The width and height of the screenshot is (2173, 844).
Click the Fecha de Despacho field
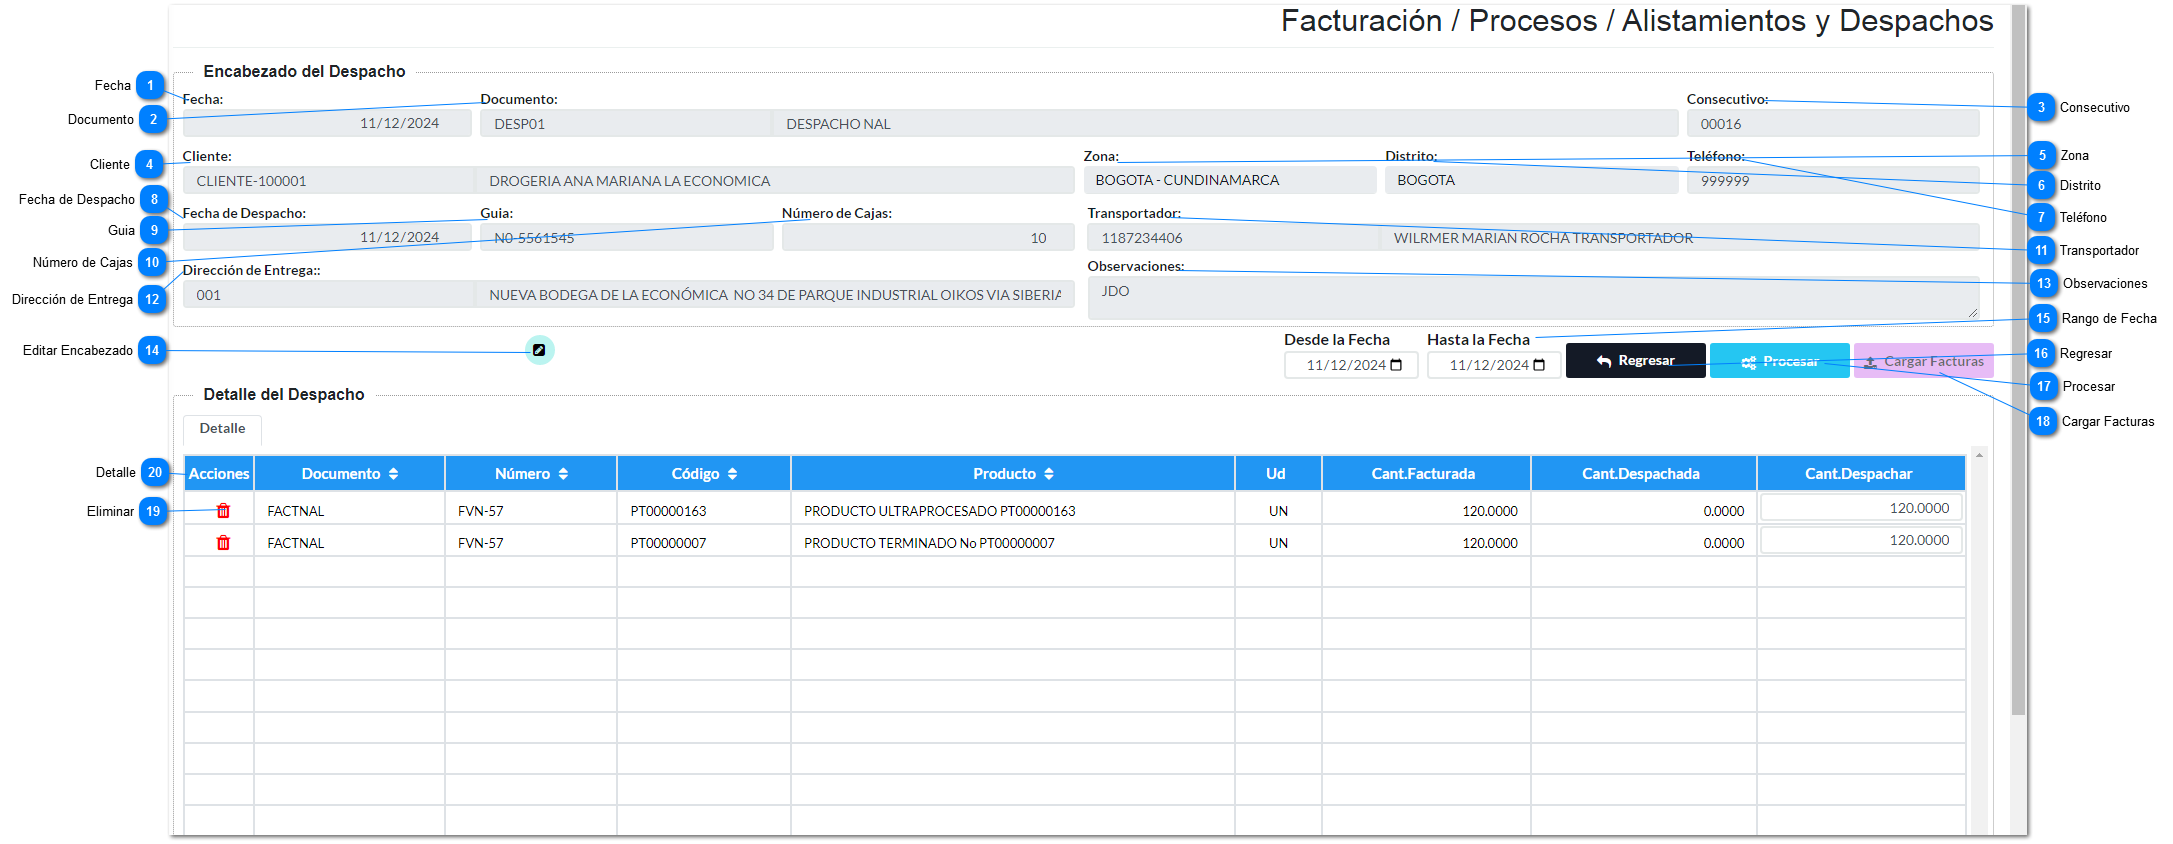pyautogui.click(x=327, y=238)
